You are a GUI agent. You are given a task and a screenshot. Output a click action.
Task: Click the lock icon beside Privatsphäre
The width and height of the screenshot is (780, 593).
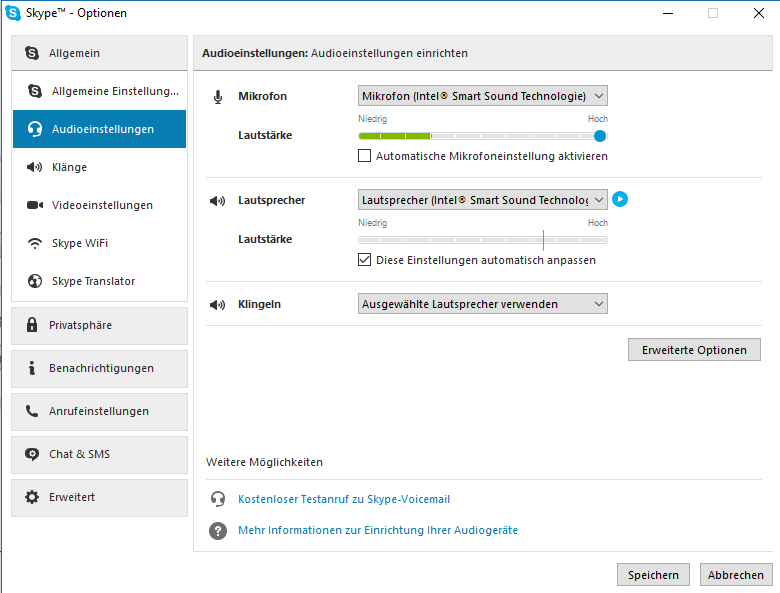click(32, 325)
